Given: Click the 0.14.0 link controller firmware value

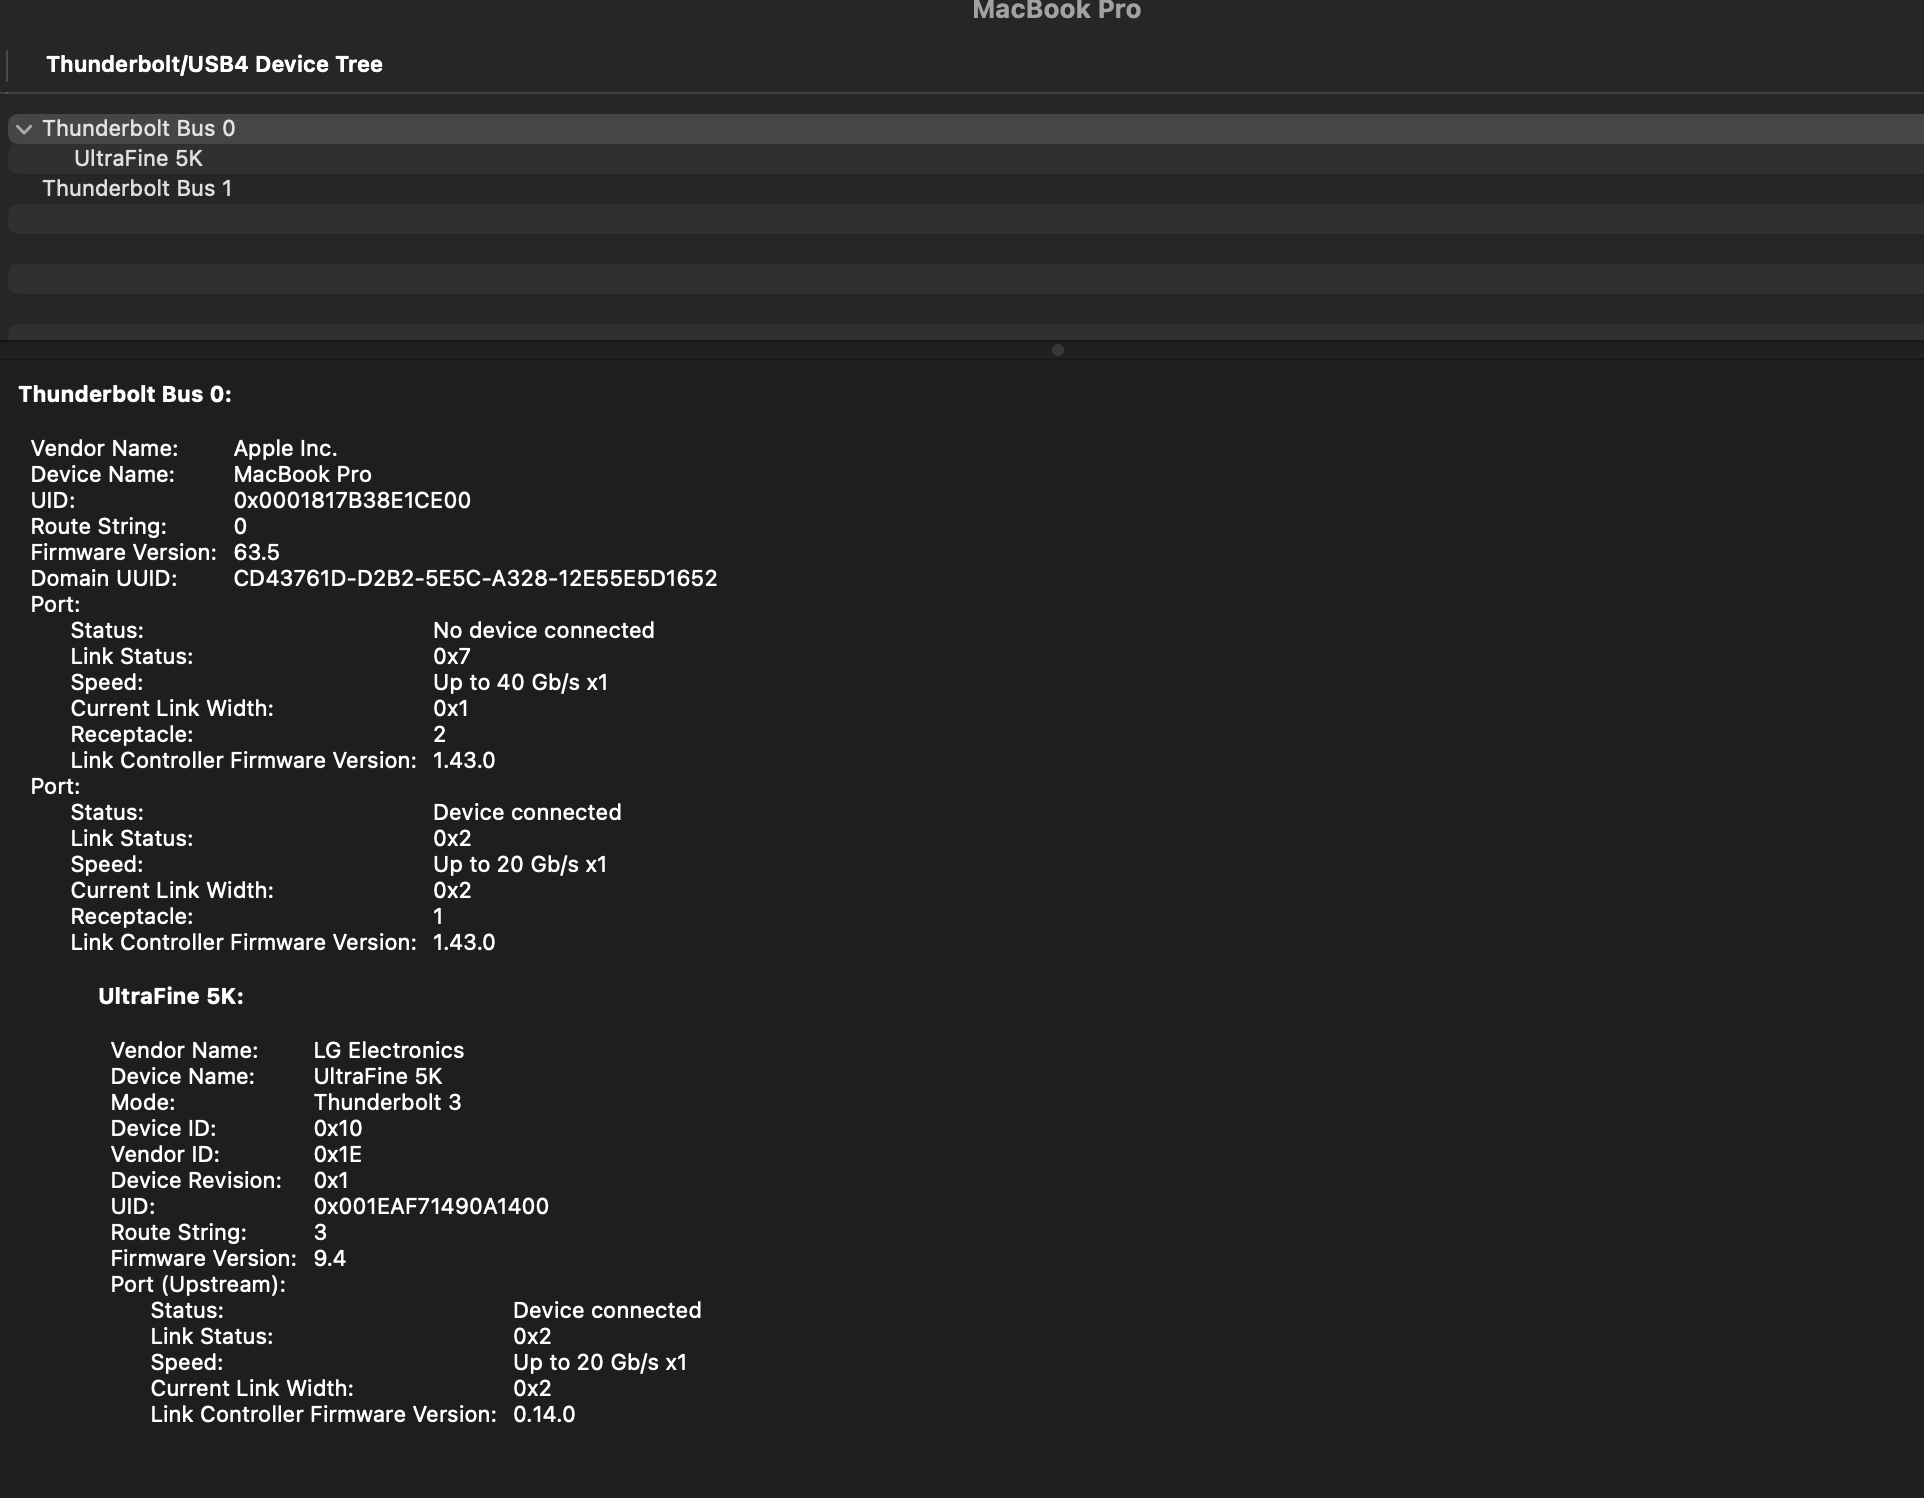Looking at the screenshot, I should [x=544, y=1415].
